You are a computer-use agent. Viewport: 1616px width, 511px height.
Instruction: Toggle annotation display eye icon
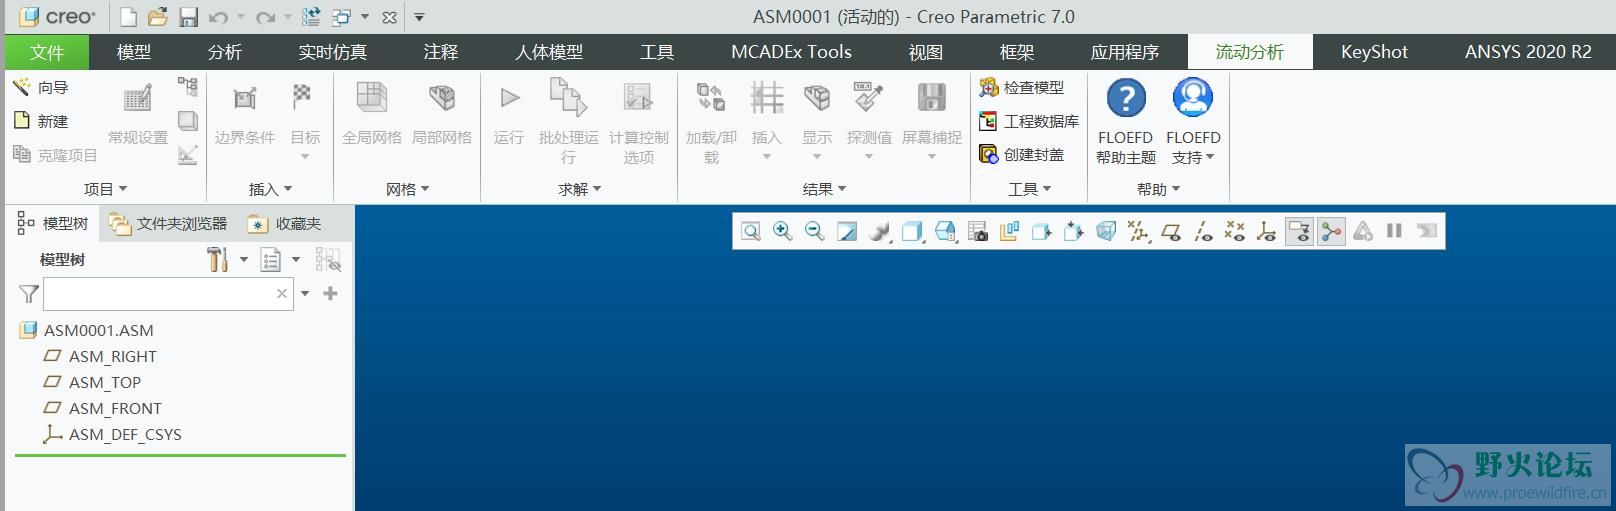pos(1298,232)
